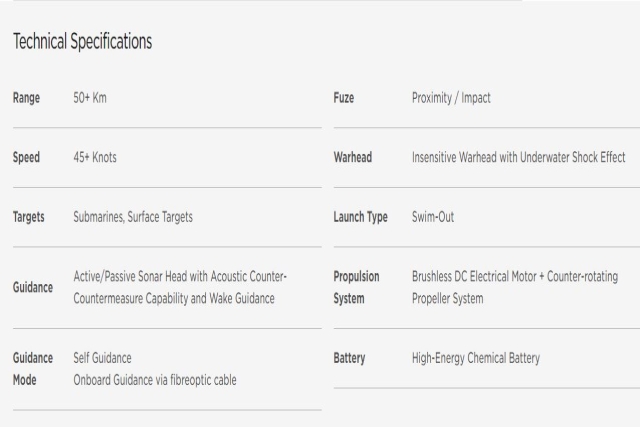Click the Self Guidance text
This screenshot has width=640, height=427.
(102, 358)
